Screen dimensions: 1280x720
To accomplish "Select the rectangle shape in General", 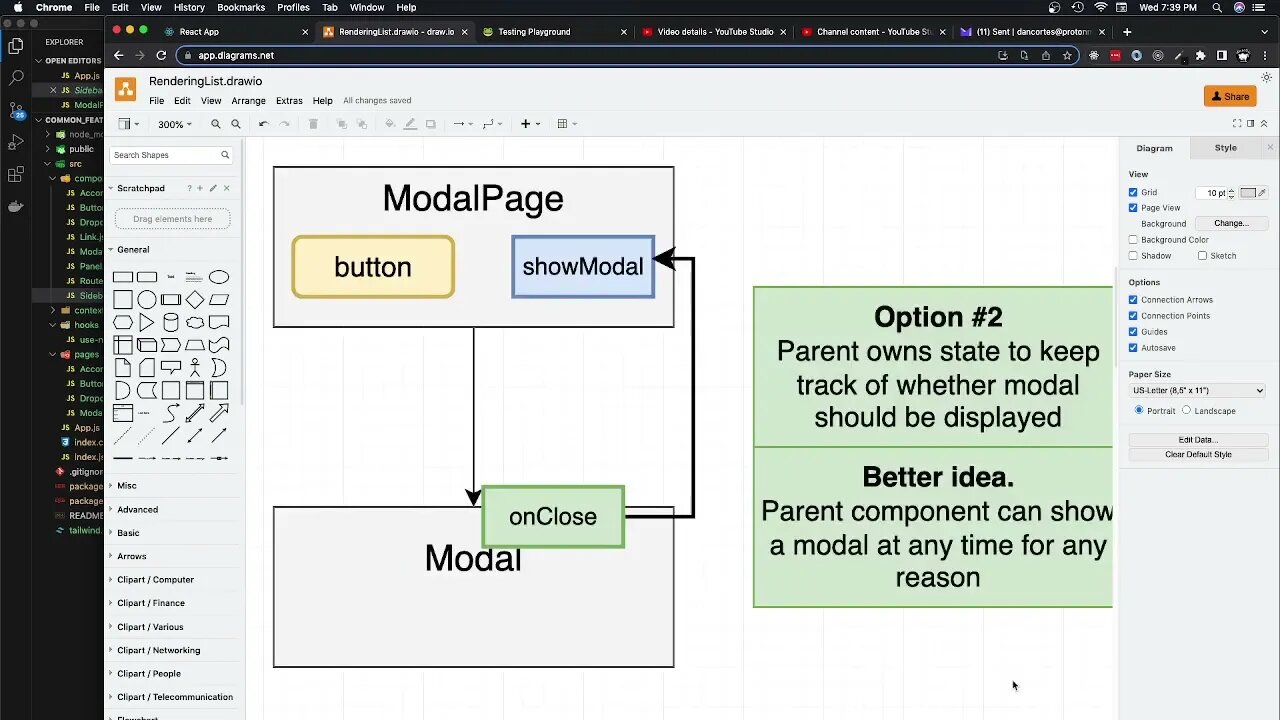I will [123, 277].
